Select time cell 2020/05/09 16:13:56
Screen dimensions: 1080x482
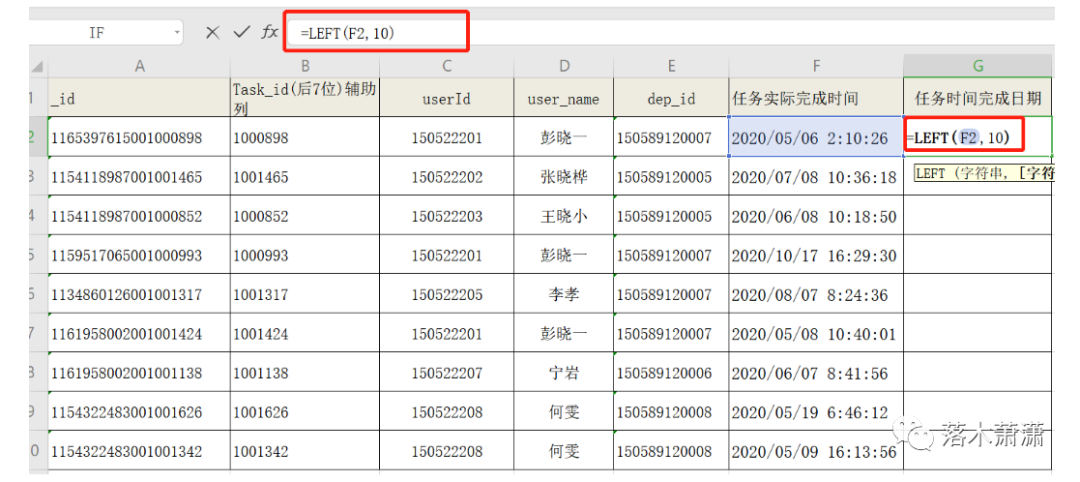pos(816,452)
